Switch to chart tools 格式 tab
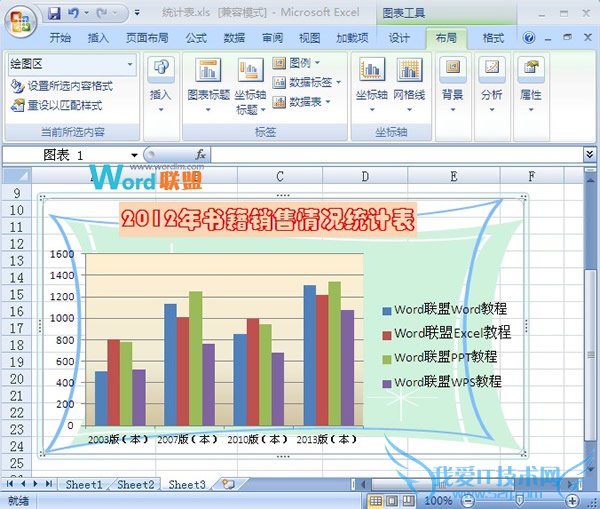 point(493,38)
